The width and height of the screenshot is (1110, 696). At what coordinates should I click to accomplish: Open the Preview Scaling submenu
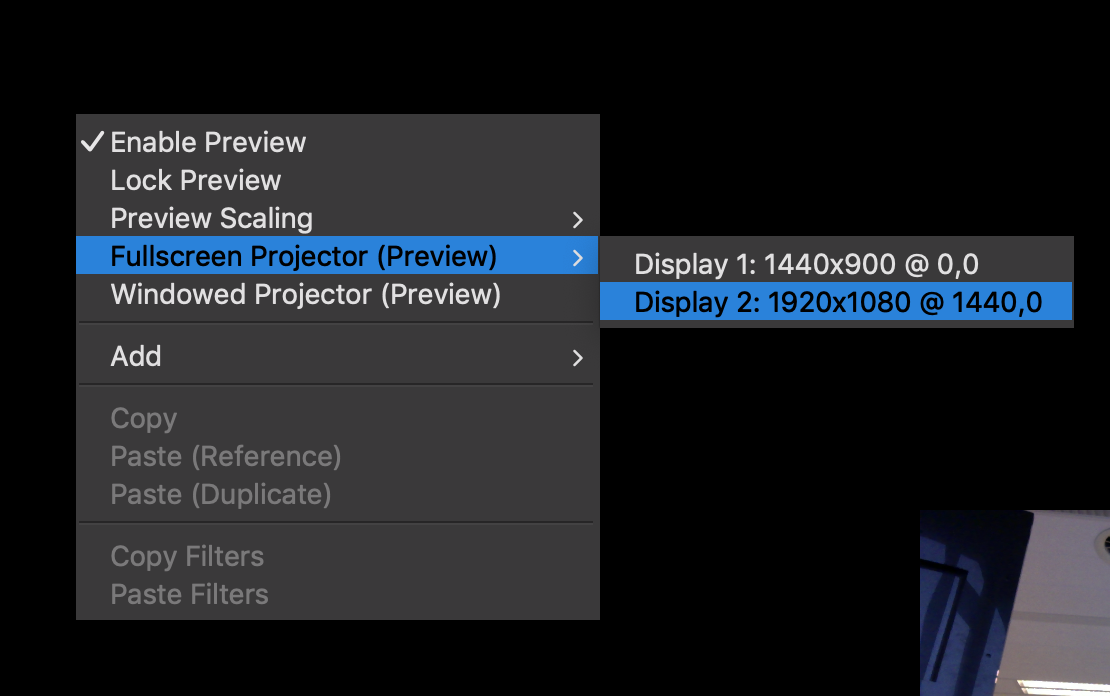click(213, 218)
